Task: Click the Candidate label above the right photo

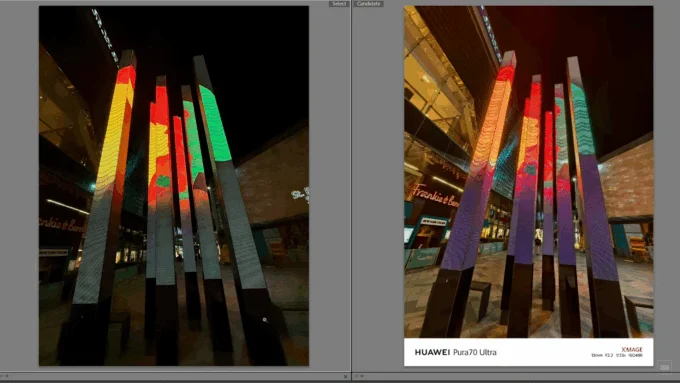Action: (x=368, y=3)
